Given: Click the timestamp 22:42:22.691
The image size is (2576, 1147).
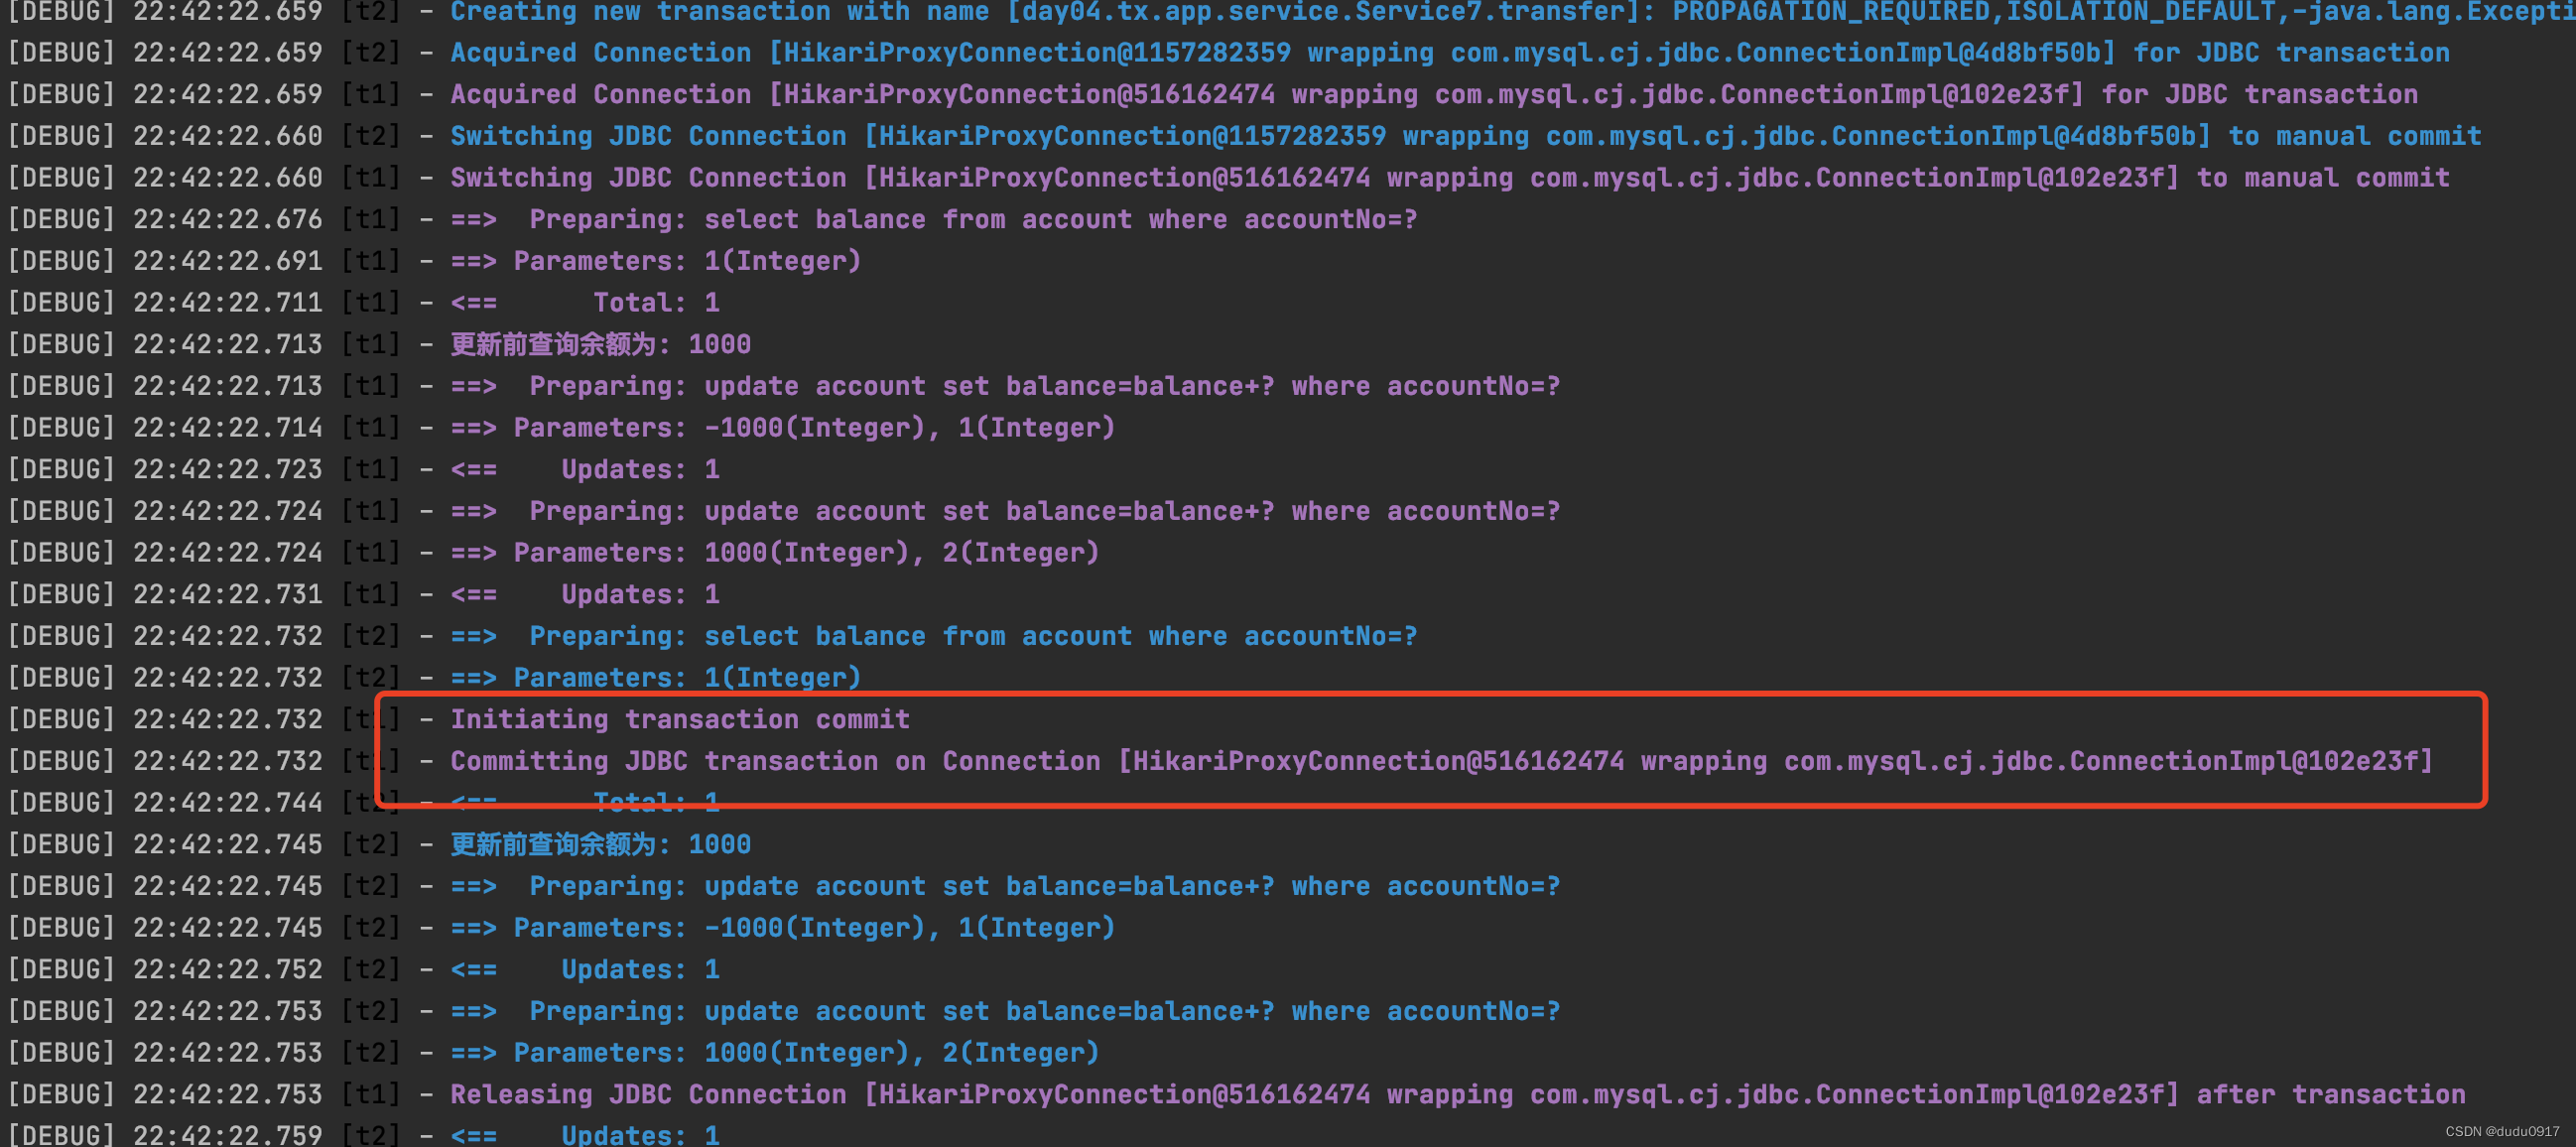Looking at the screenshot, I should (x=228, y=262).
